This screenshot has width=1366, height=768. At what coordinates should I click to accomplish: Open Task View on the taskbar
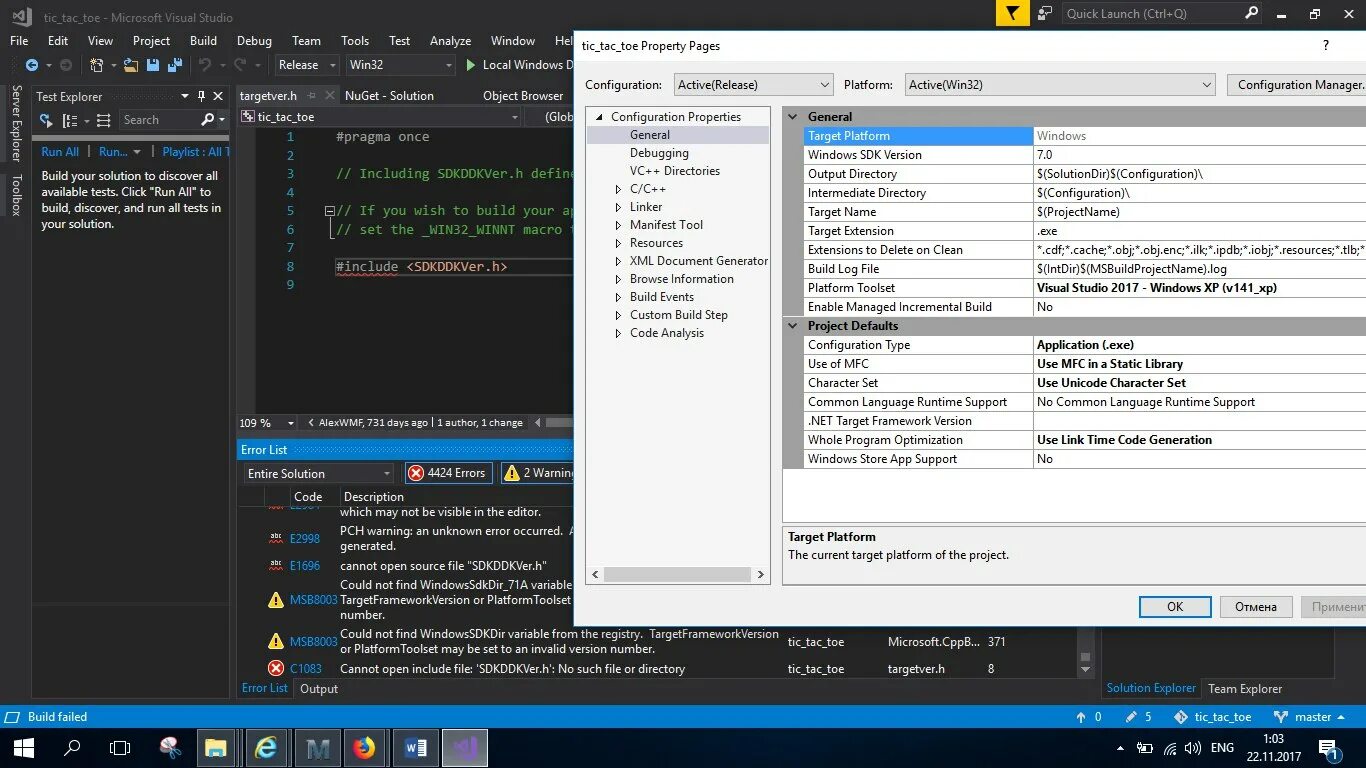pos(120,747)
